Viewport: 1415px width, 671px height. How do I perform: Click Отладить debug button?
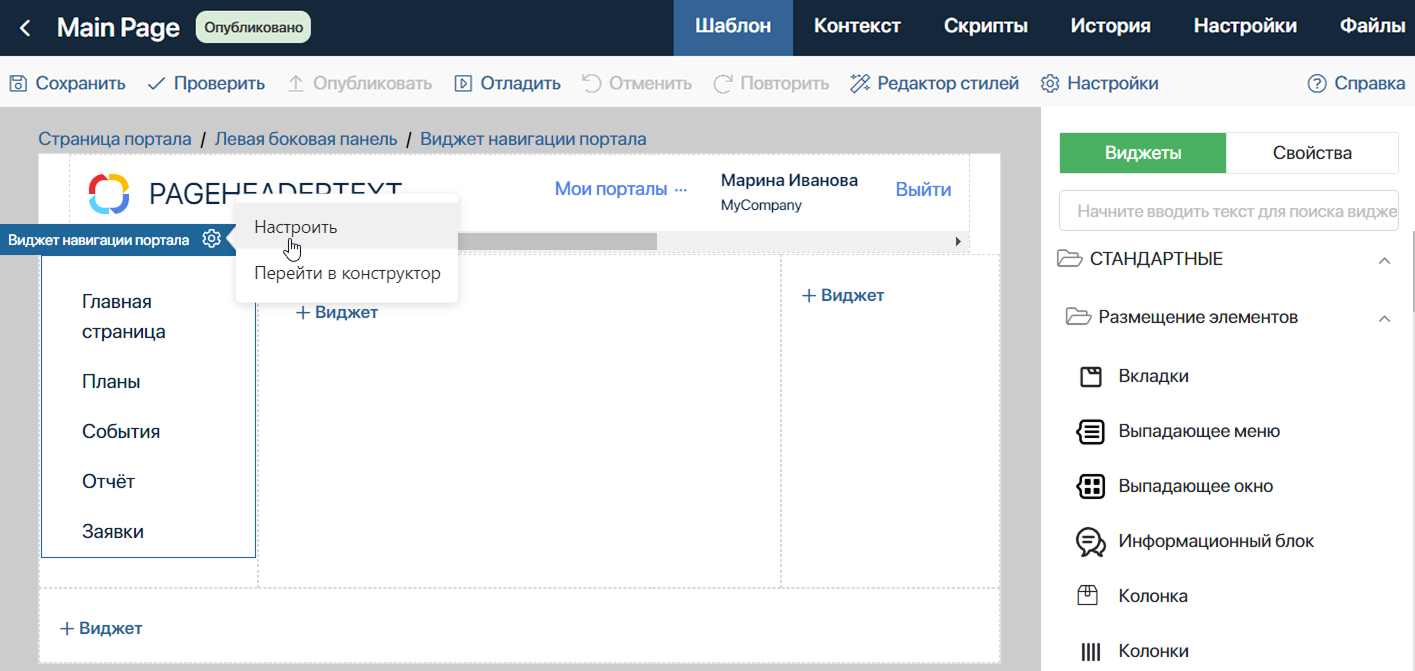(507, 83)
